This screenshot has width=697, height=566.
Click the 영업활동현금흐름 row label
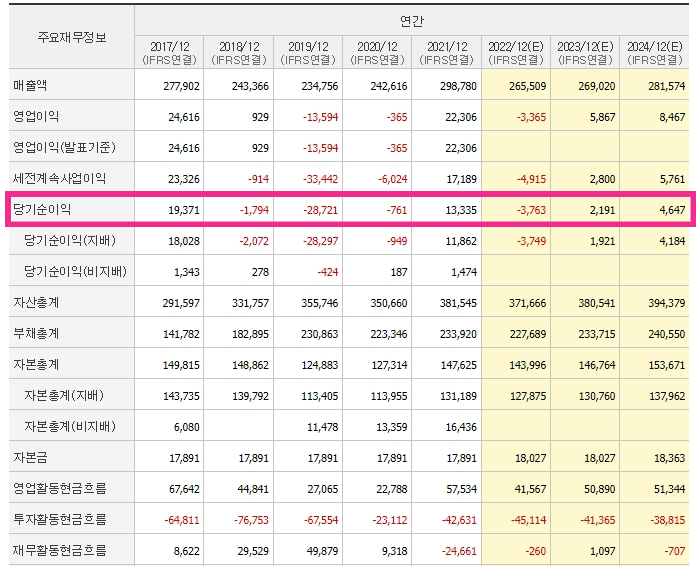coord(60,488)
